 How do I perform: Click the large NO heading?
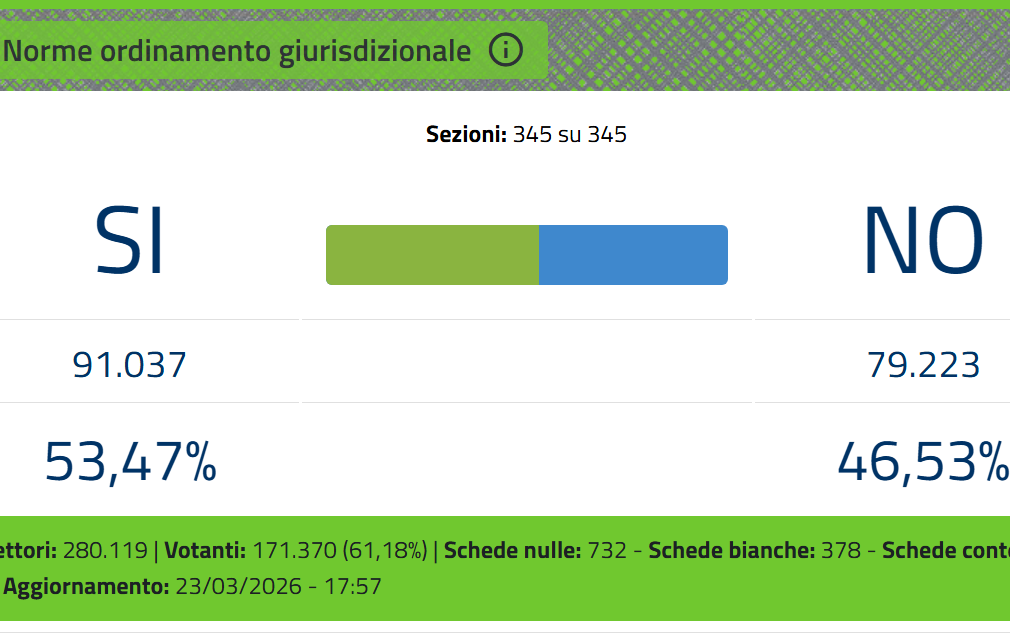[x=922, y=241]
